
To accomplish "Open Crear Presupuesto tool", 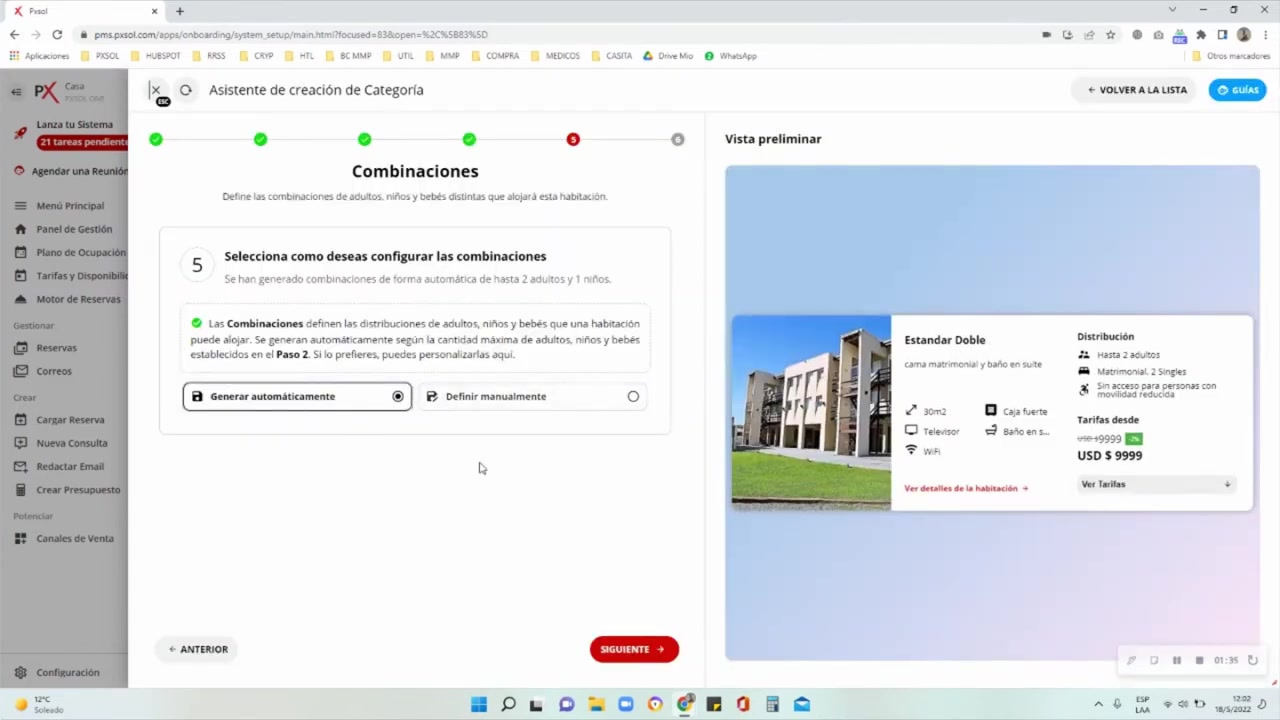I will (78, 489).
